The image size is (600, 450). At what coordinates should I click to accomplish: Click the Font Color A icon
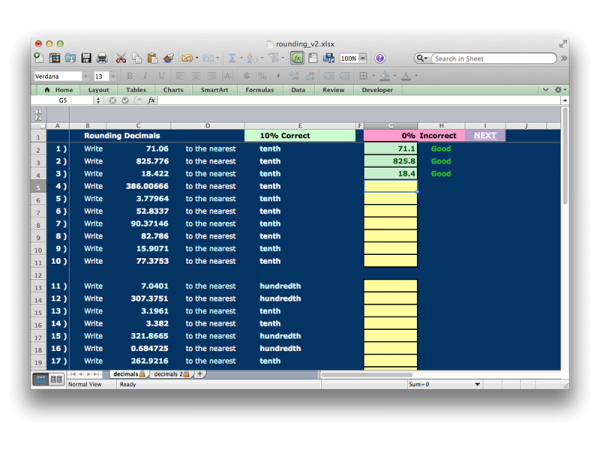(x=406, y=76)
